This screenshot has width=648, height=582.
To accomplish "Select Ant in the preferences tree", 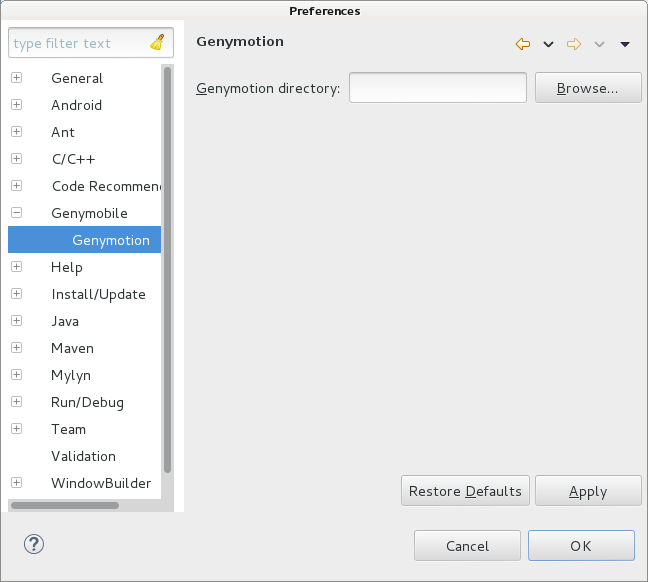I will 63,132.
